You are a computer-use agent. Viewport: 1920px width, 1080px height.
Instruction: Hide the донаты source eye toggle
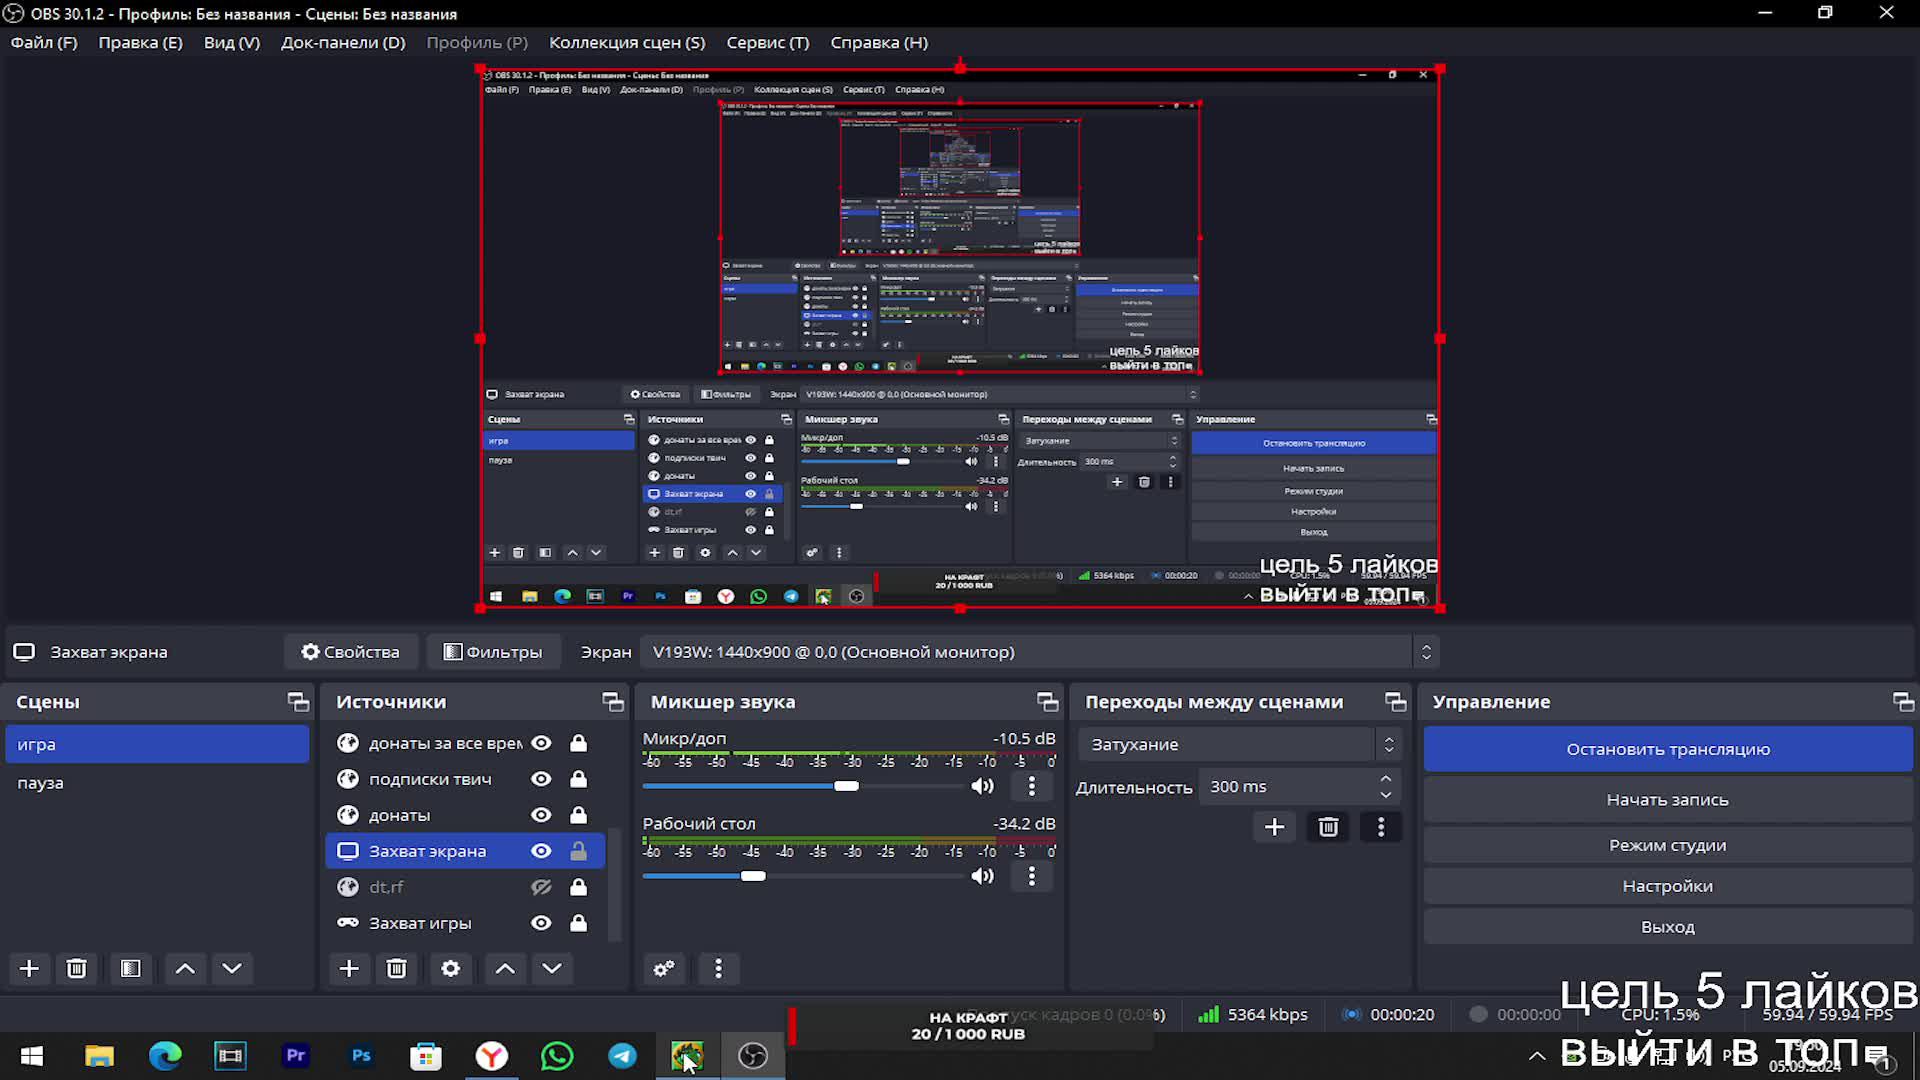[x=541, y=815]
